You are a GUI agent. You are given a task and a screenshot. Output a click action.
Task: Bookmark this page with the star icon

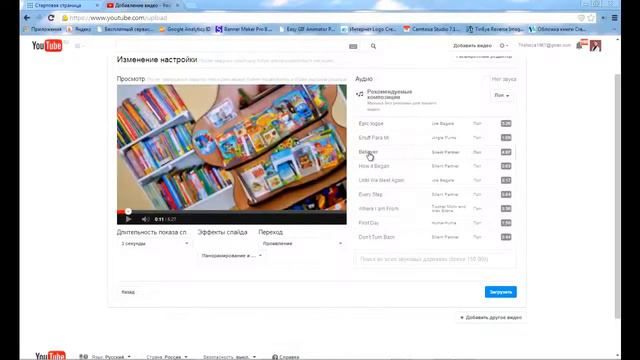591,18
